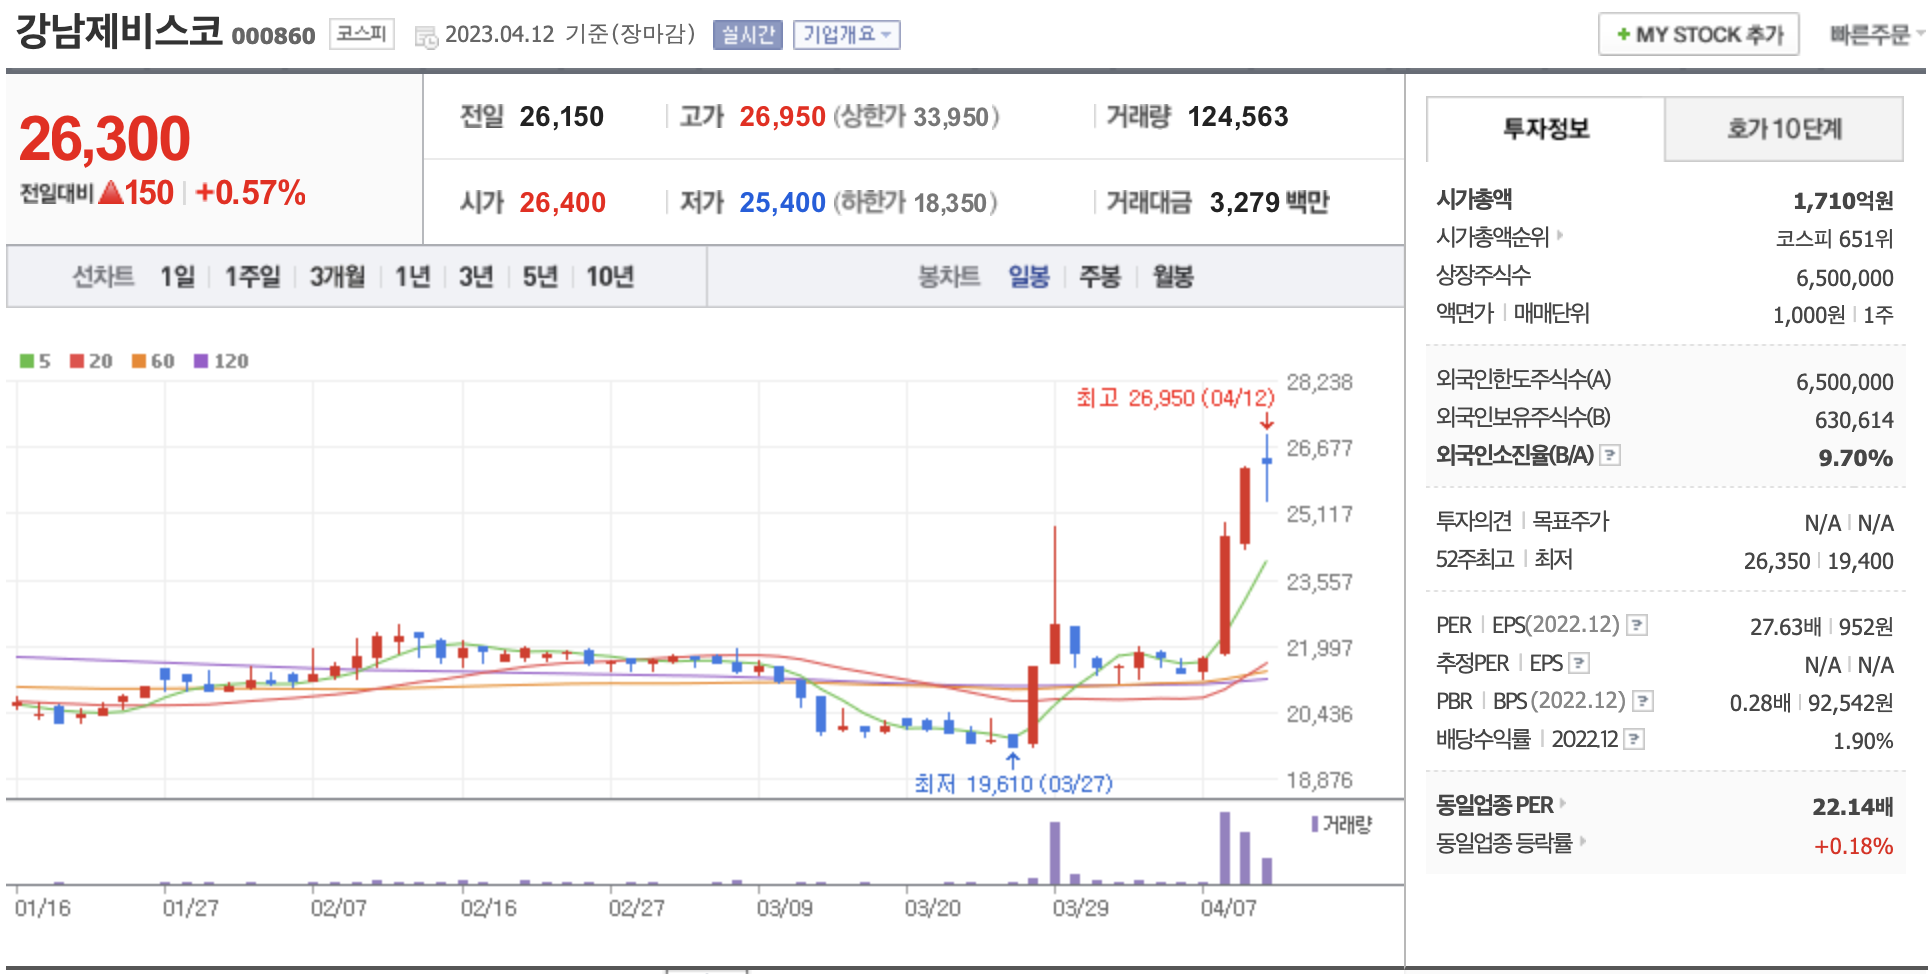Screen dimensions: 1932x974
Task: Click the 최고 26,950 marker on chart
Action: (1175, 399)
